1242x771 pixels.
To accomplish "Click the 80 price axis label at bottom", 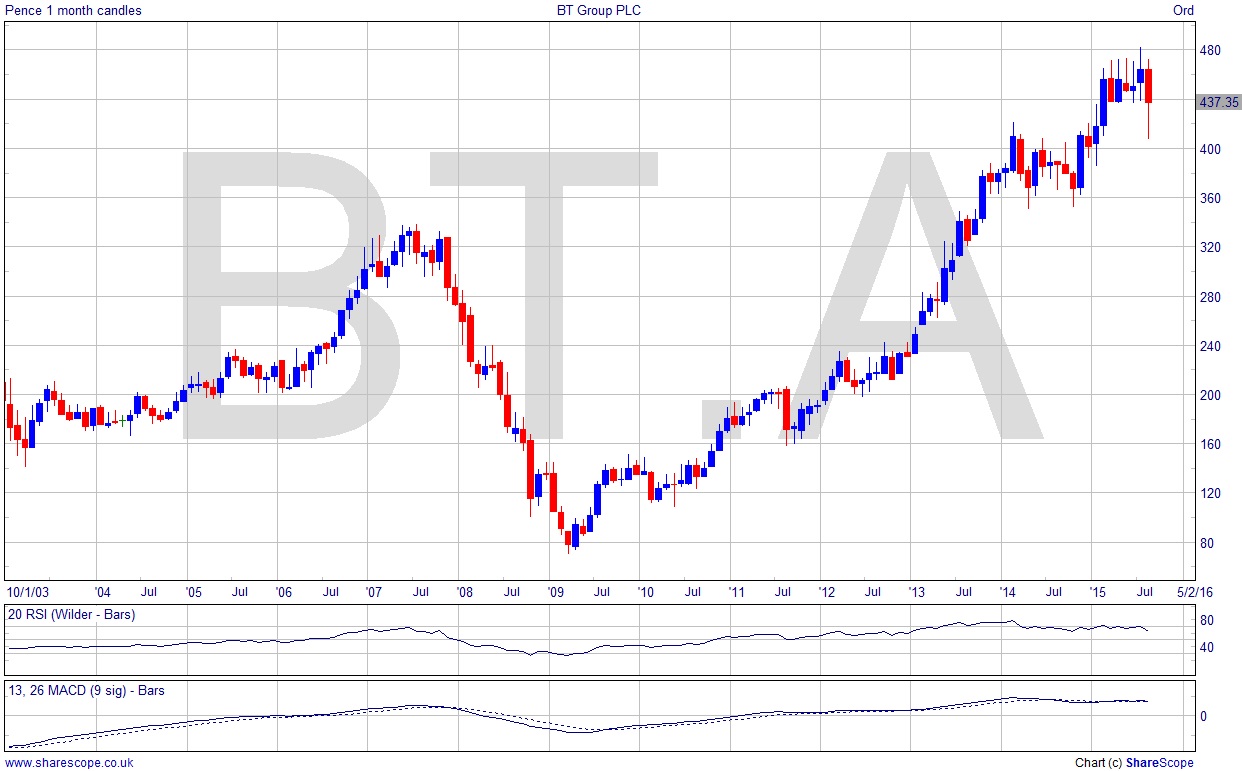I will pyautogui.click(x=1207, y=543).
